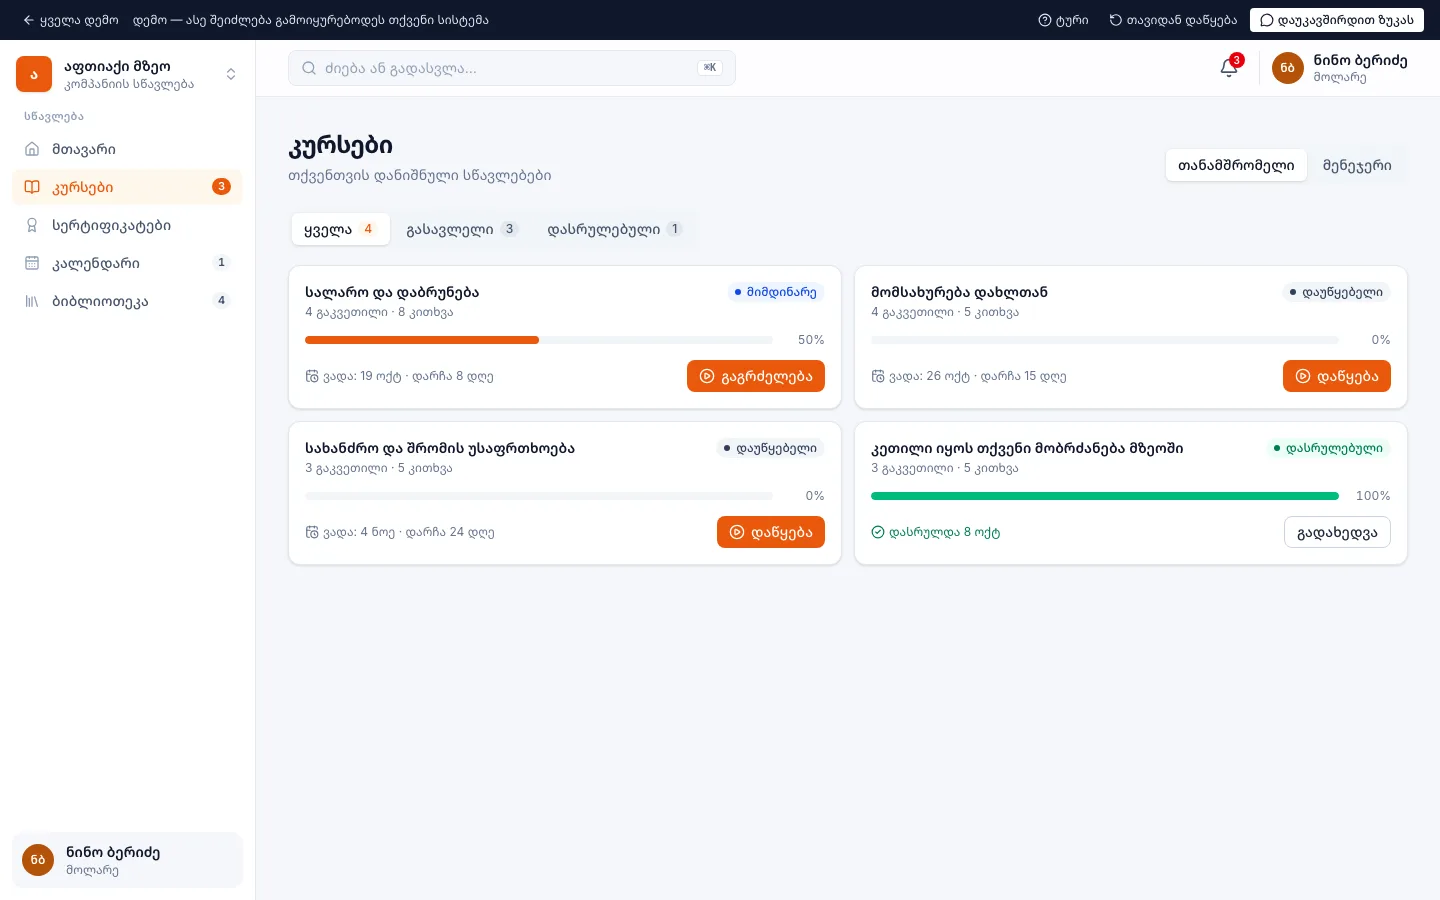Click the აფთიაქი მზეო orange logo
Image resolution: width=1440 pixels, height=900 pixels.
point(34,74)
